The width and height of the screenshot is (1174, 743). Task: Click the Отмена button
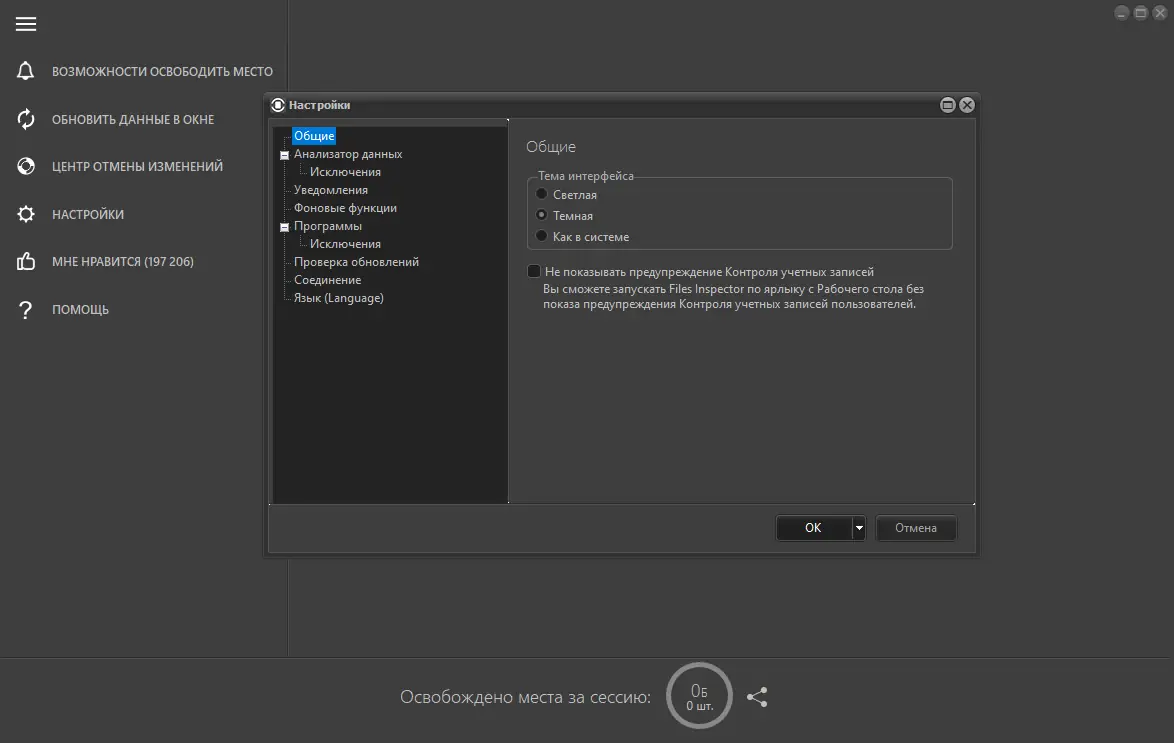[x=916, y=528]
